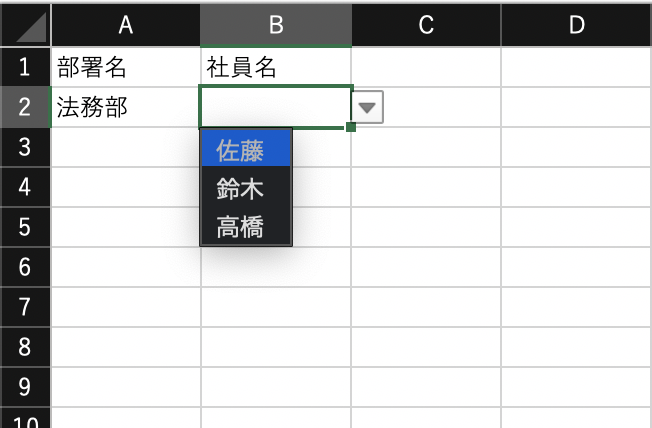Select row 5 header
The height and width of the screenshot is (428, 652).
pyautogui.click(x=25, y=227)
